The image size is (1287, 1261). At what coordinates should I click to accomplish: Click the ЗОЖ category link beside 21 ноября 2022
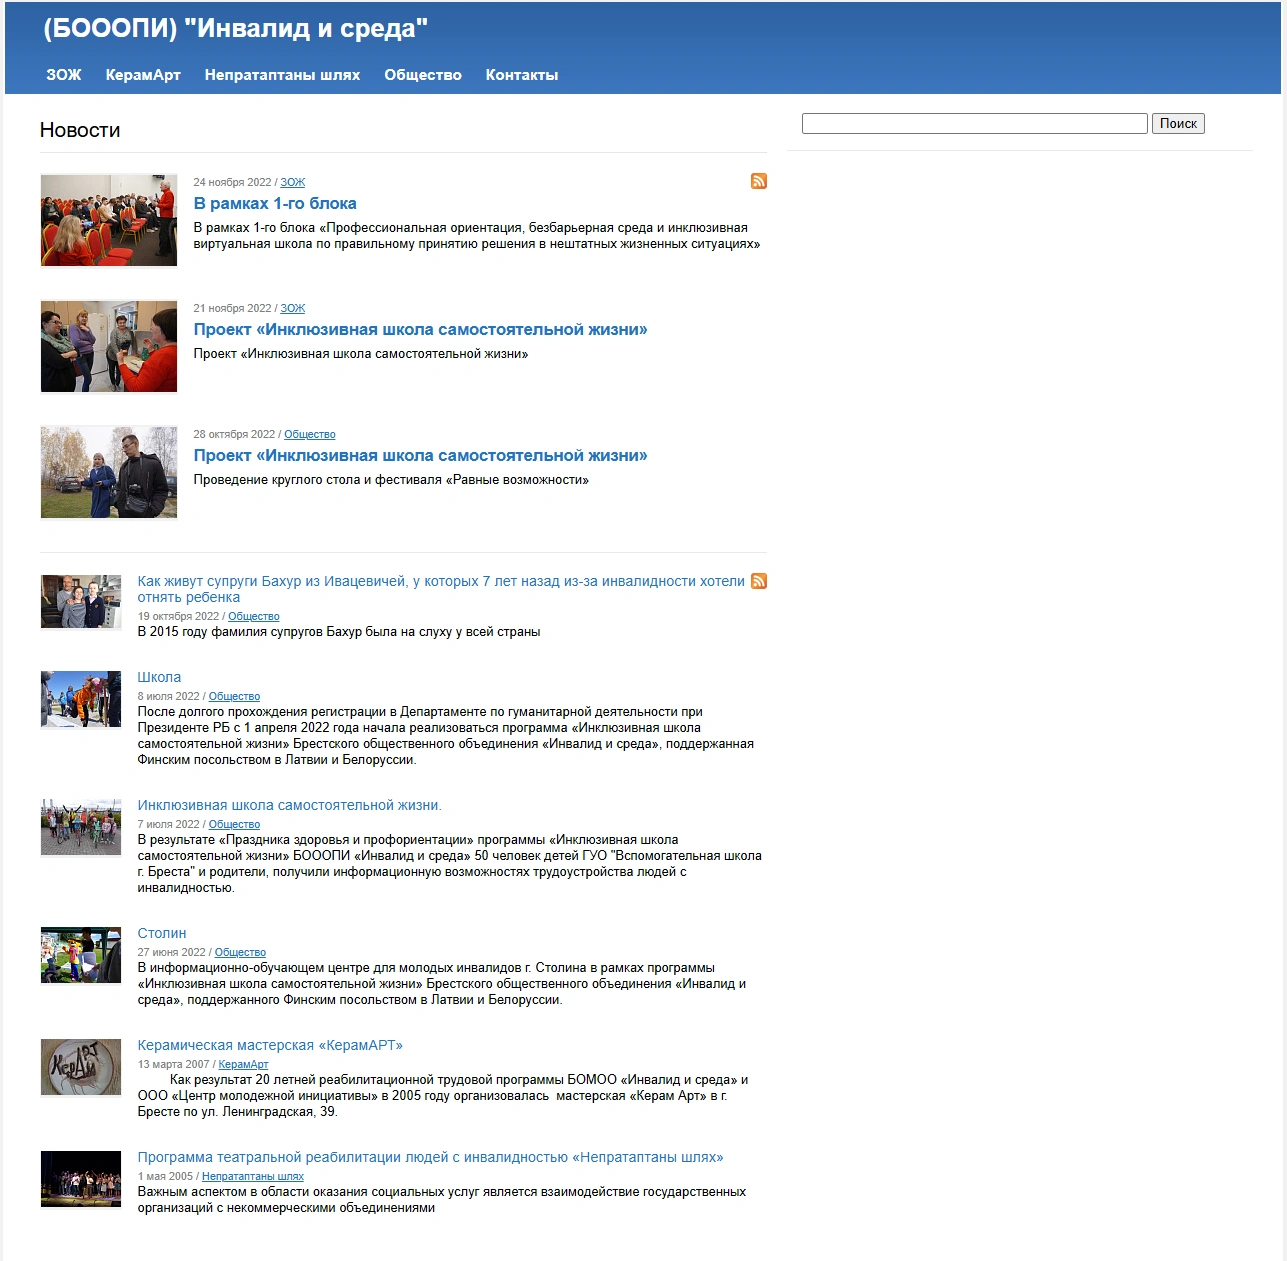pos(293,308)
